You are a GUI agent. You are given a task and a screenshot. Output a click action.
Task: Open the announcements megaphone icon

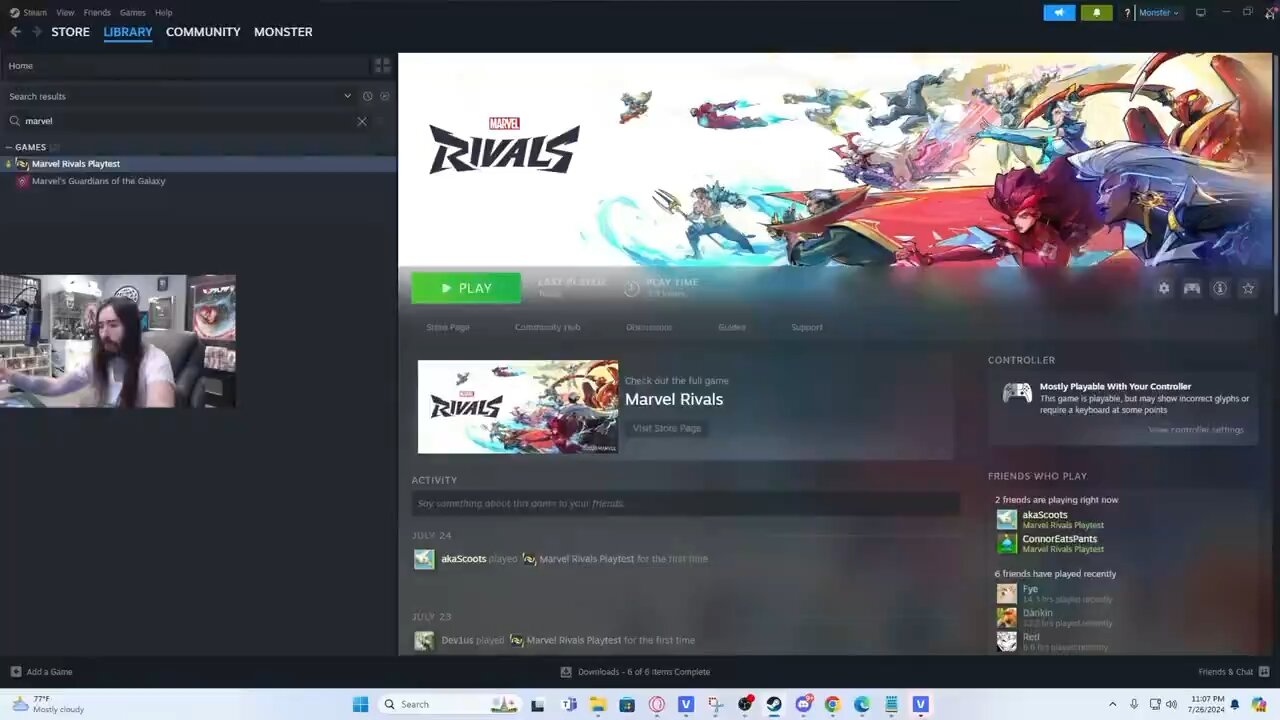point(1059,13)
